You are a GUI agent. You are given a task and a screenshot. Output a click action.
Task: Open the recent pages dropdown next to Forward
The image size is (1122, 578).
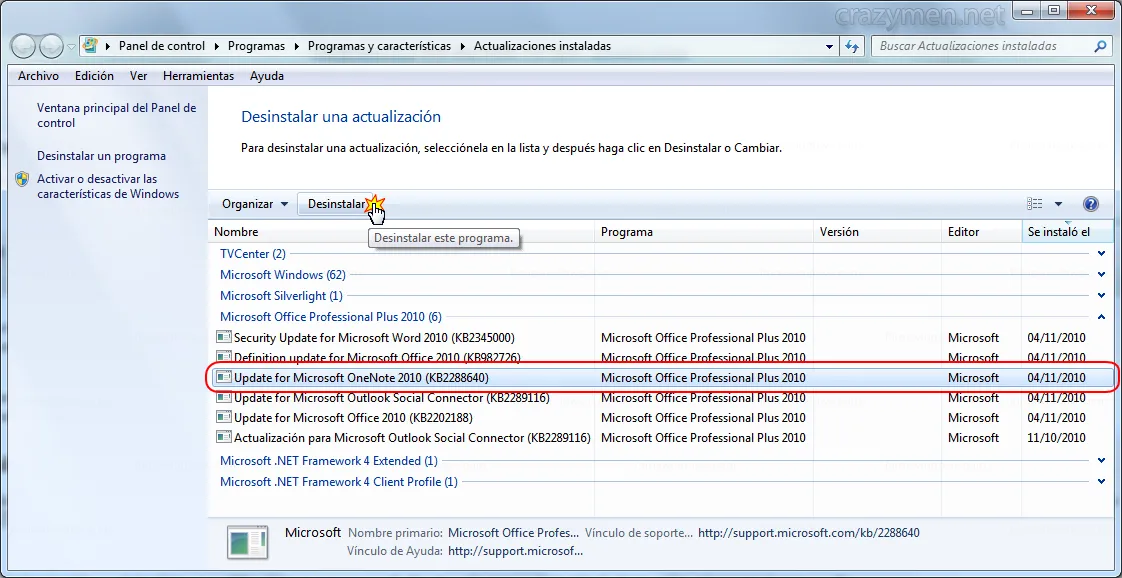pos(72,46)
